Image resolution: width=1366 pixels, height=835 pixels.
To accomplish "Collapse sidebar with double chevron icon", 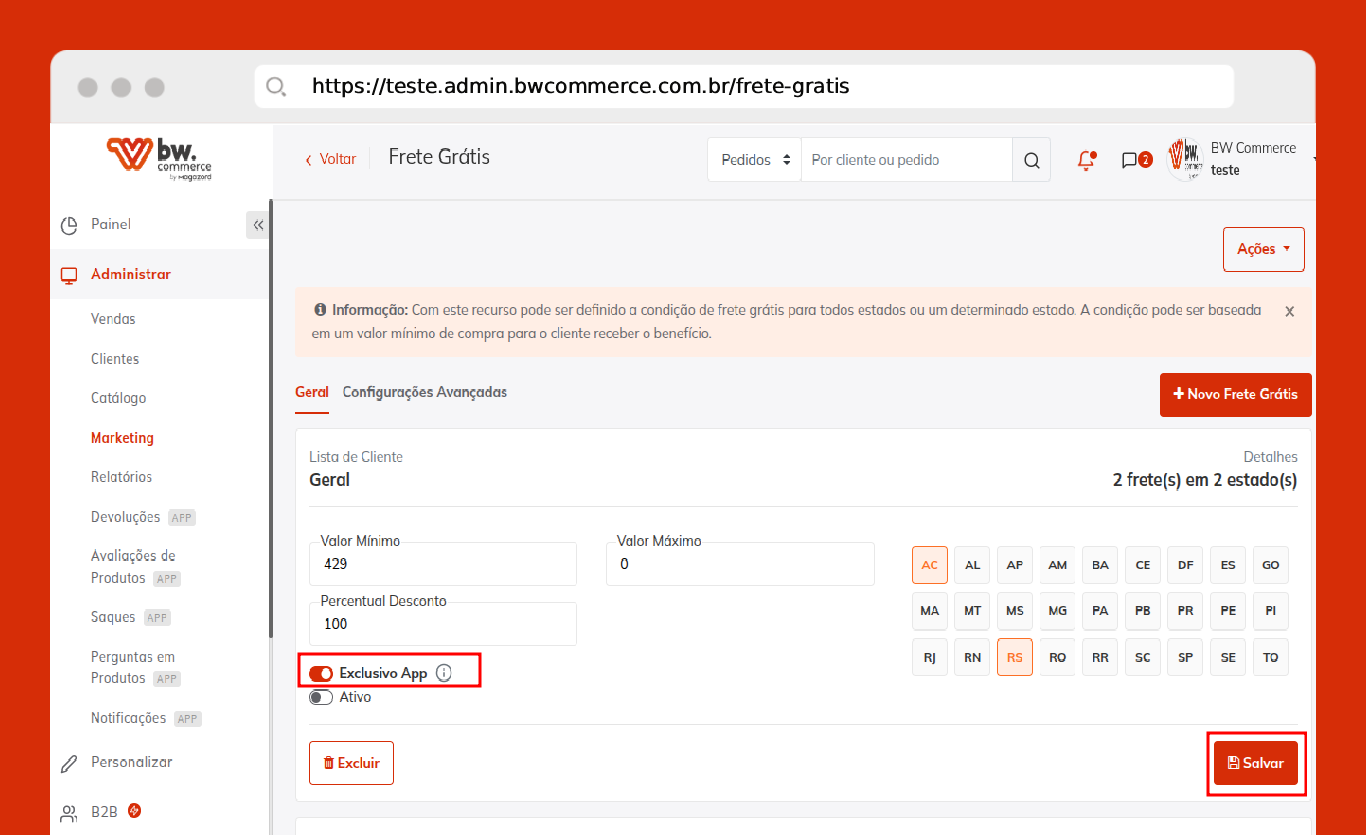I will 258,225.
